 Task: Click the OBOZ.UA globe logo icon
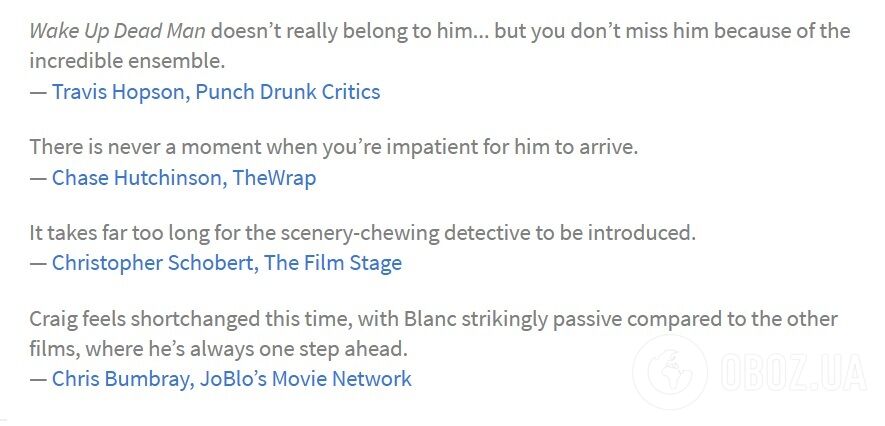click(x=677, y=375)
